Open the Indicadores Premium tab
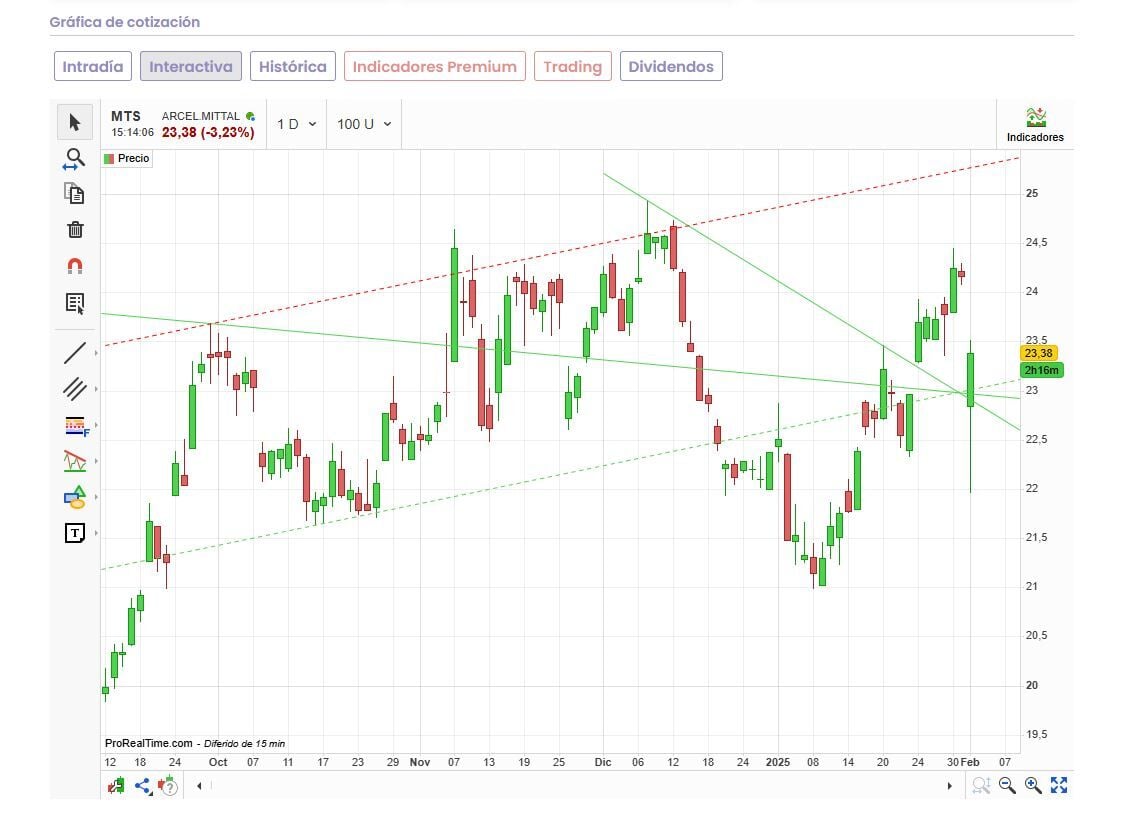 pos(434,67)
